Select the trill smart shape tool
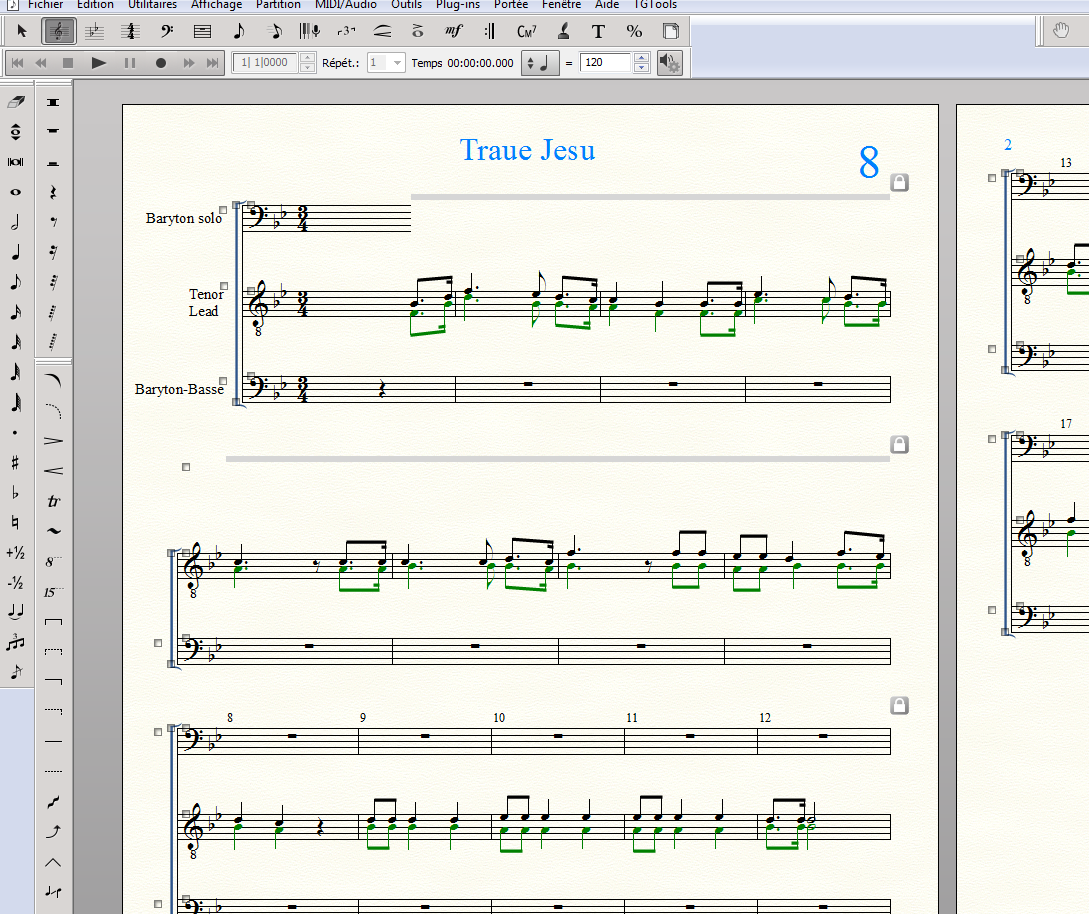This screenshot has width=1089, height=914. coord(53,500)
